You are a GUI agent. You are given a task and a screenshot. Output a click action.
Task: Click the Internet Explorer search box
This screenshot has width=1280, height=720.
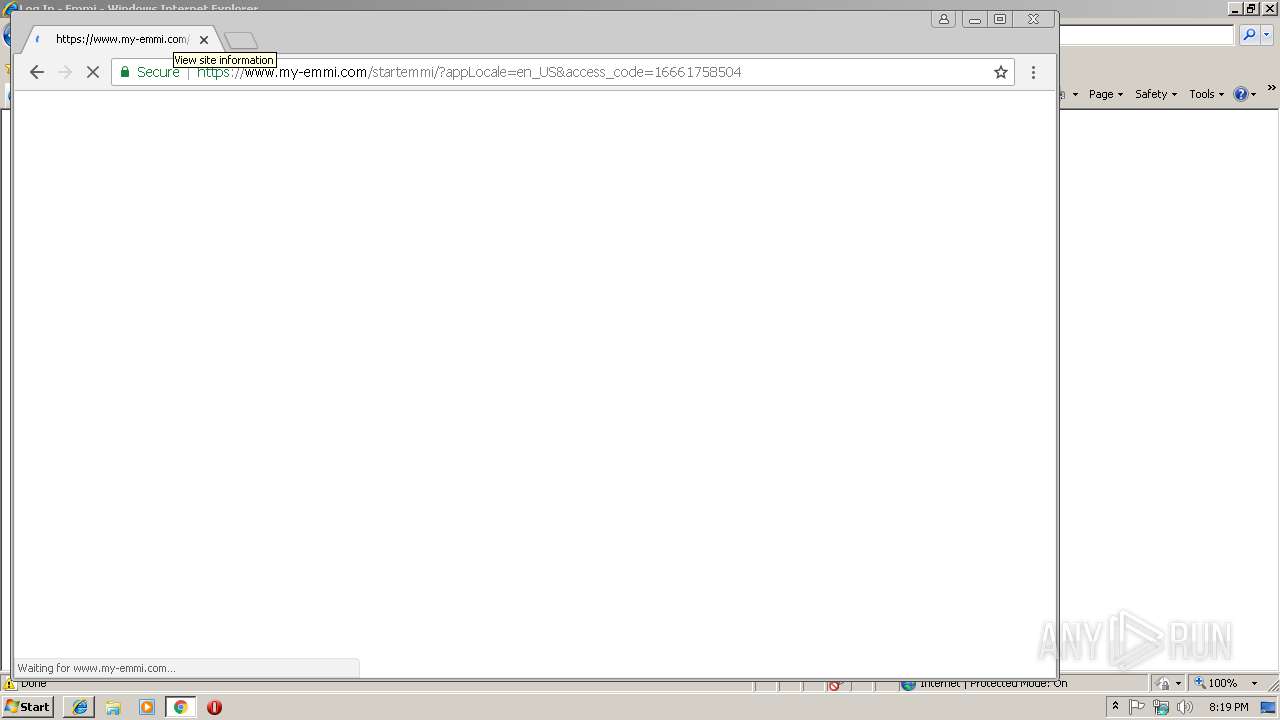(1146, 35)
